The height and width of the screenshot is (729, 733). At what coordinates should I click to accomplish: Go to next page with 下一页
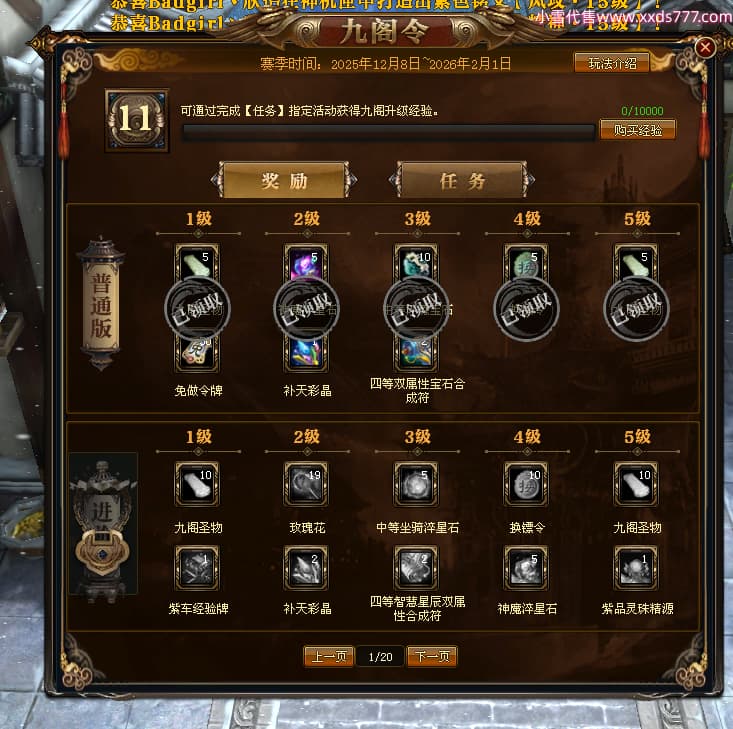[432, 657]
